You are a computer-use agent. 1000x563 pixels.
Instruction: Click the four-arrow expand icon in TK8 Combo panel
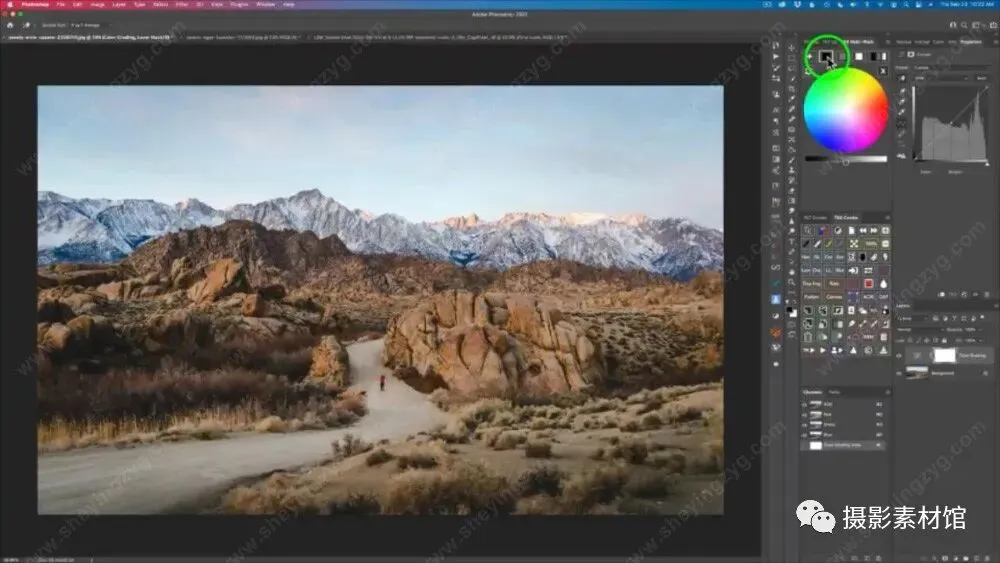coord(853,244)
